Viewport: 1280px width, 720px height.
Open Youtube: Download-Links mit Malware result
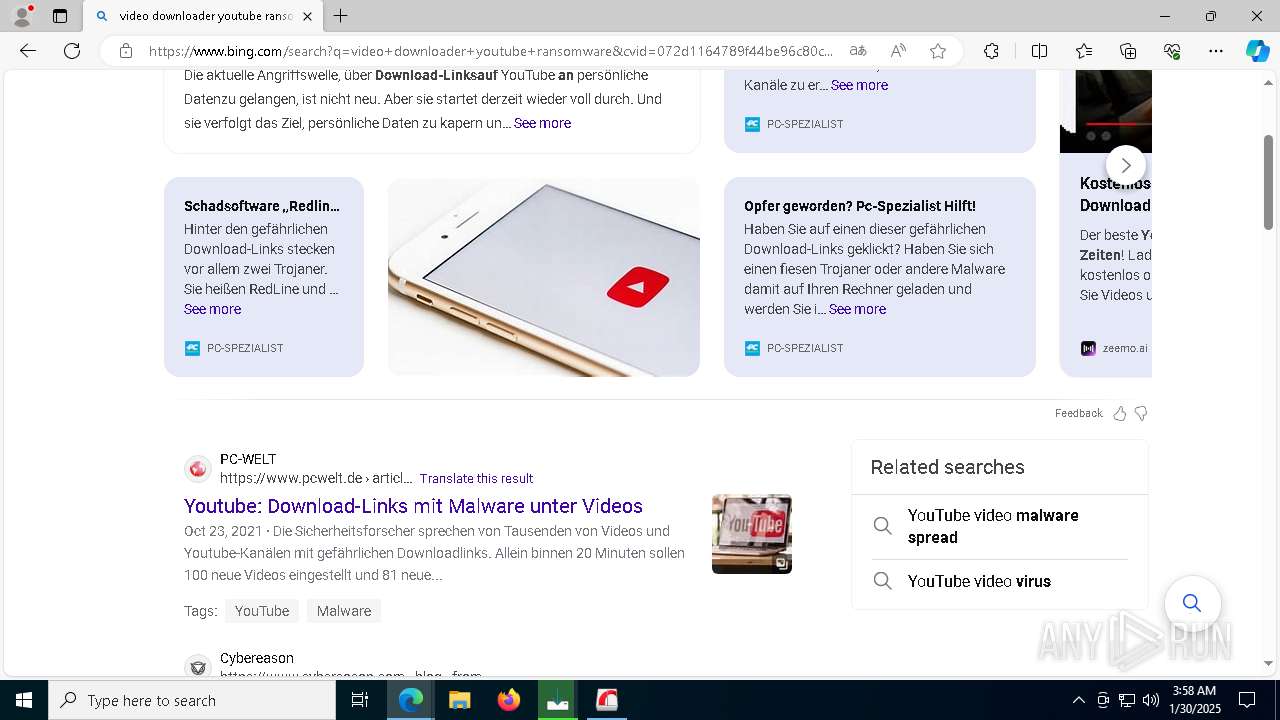(413, 506)
